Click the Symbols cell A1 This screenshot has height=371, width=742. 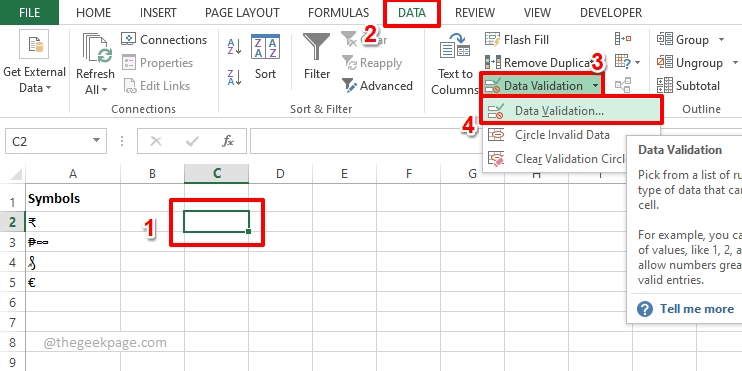pos(73,199)
